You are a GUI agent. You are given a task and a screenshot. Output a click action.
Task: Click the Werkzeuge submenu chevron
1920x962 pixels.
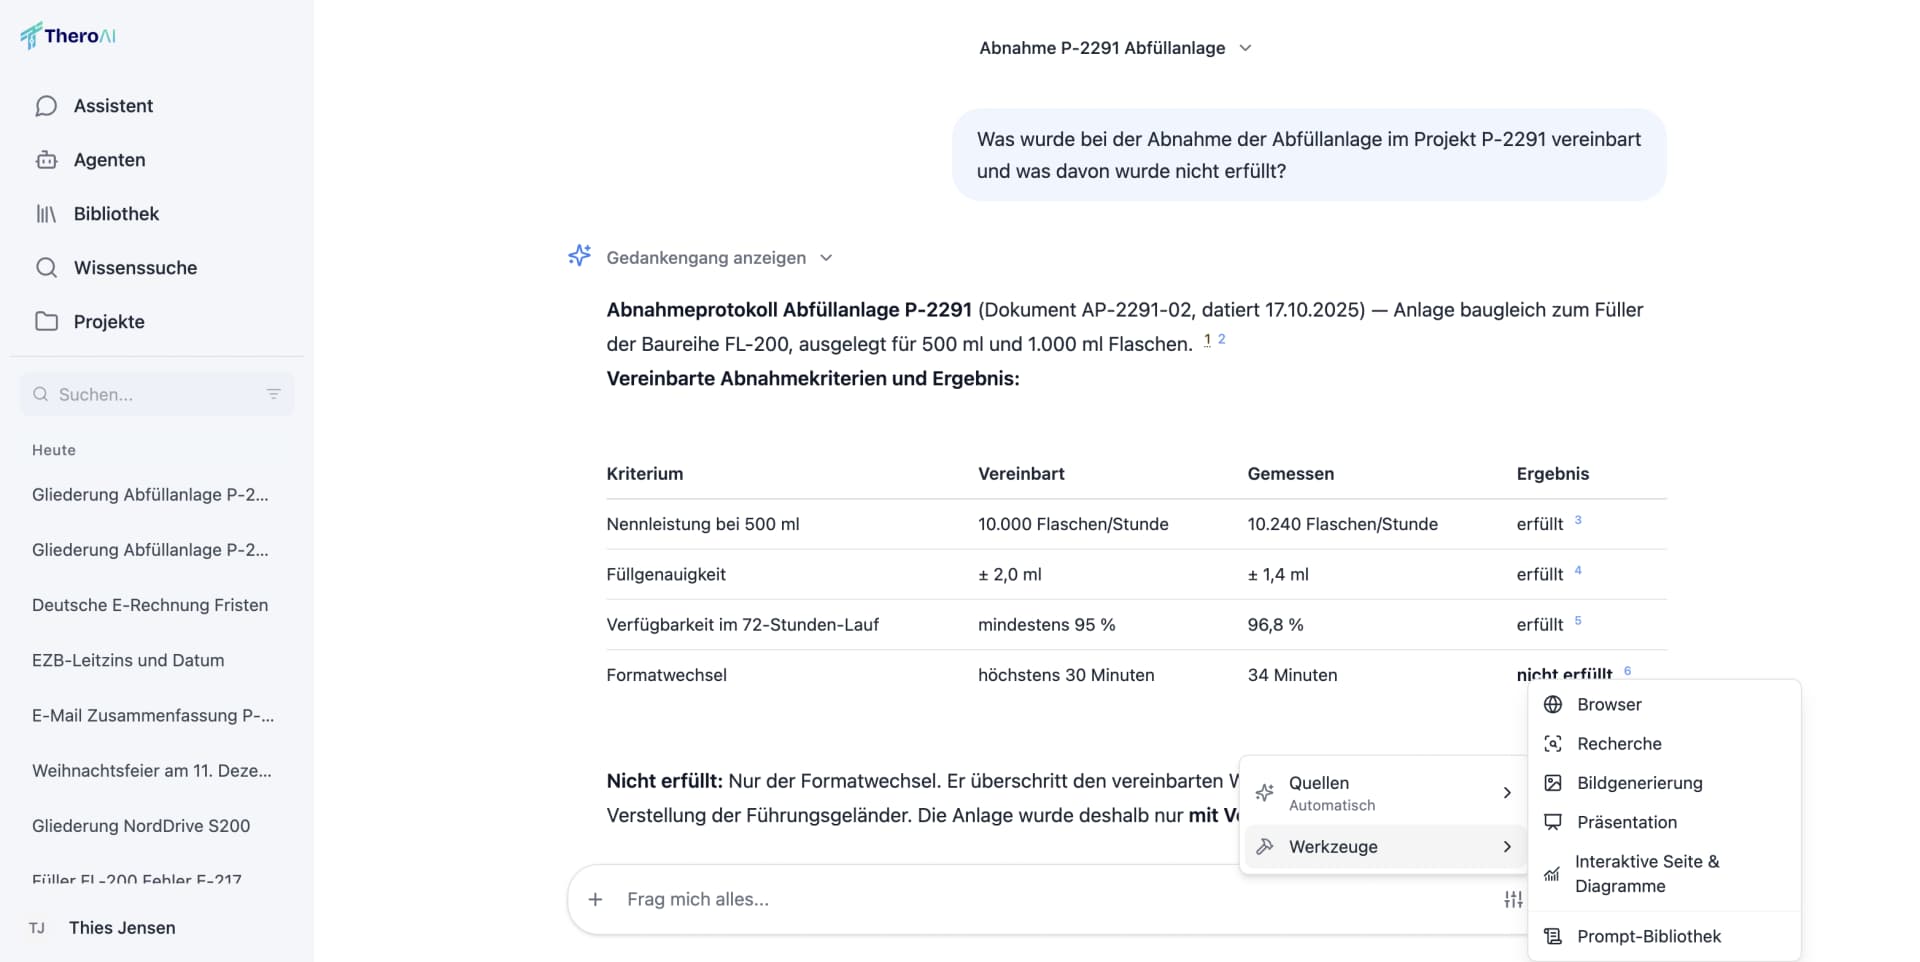click(x=1507, y=847)
